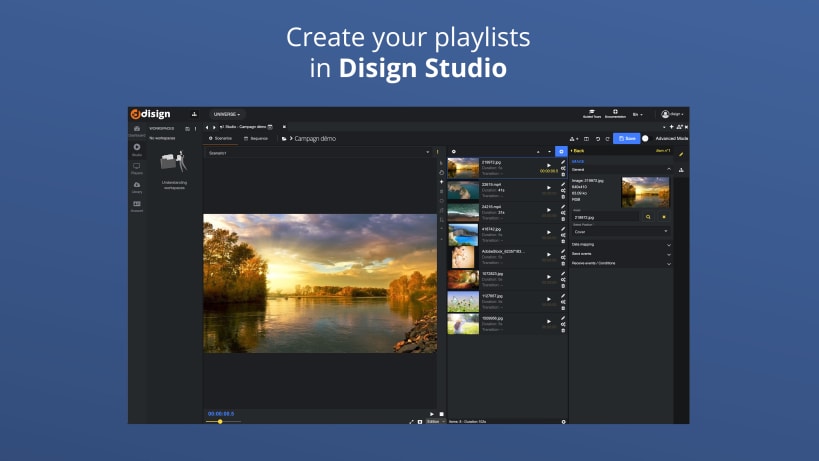Image resolution: width=819 pixels, height=461 pixels.
Task: Play the 1127667.jpg item
Action: point(548,299)
